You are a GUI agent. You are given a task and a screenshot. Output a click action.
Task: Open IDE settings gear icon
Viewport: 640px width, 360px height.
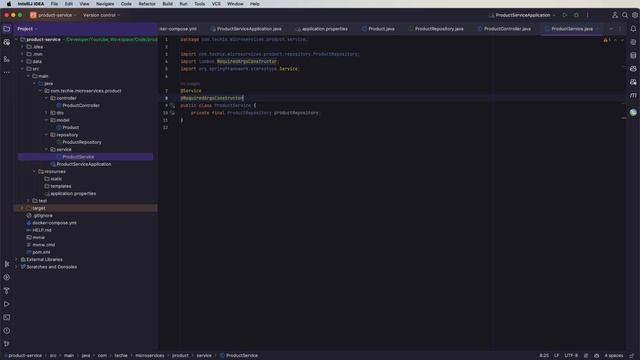[635, 15]
